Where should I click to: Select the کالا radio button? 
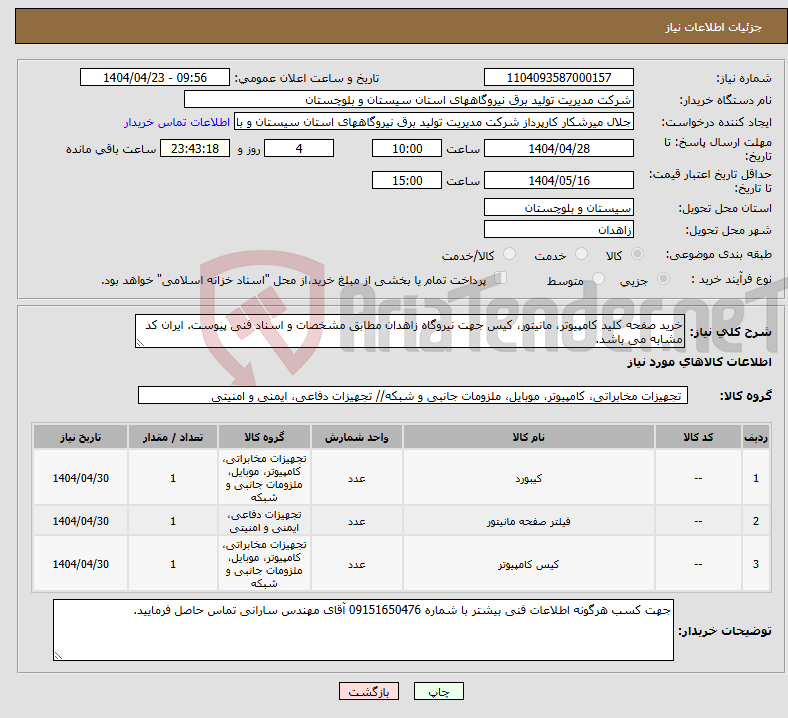click(637, 254)
